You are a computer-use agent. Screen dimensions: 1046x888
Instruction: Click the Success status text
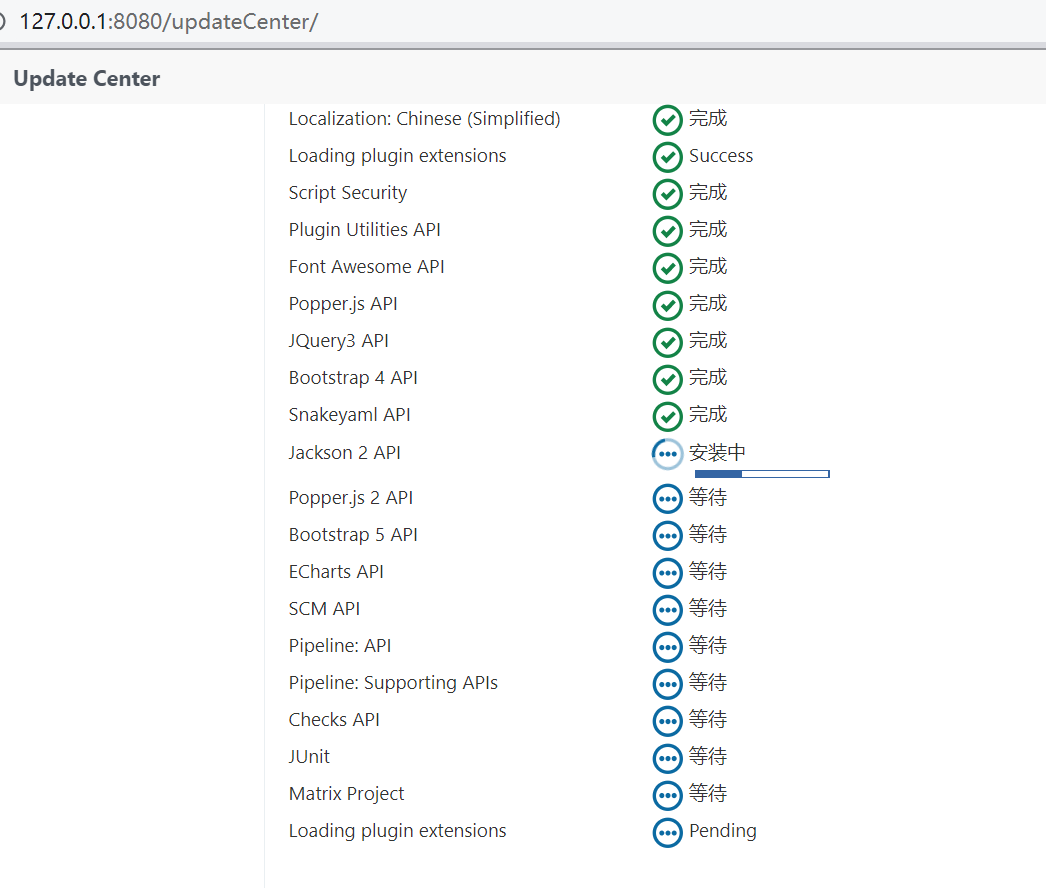720,156
